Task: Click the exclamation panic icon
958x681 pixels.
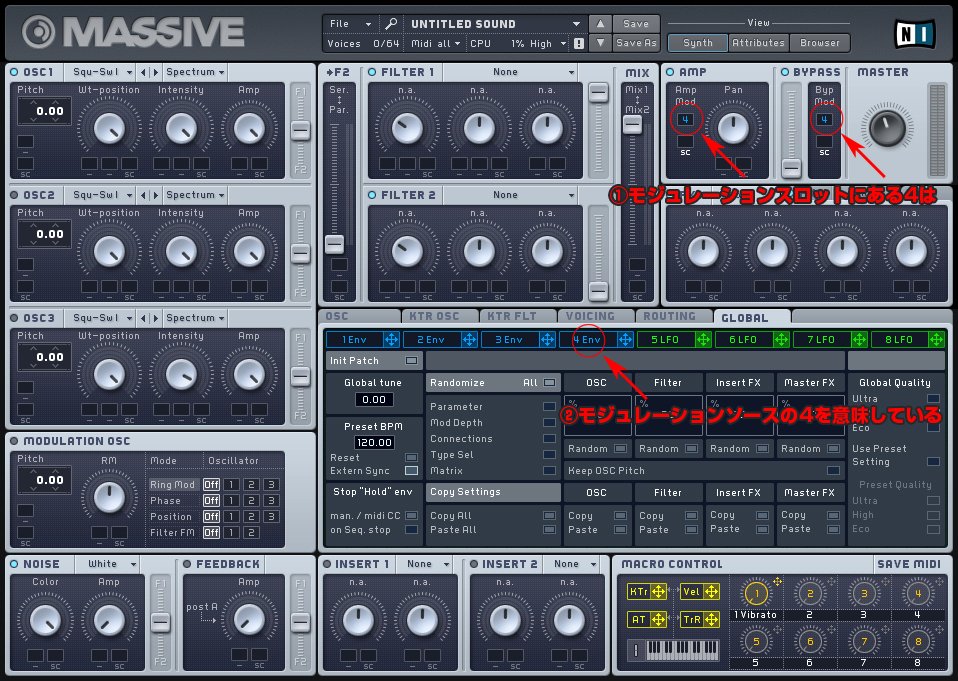Action: pos(579,43)
